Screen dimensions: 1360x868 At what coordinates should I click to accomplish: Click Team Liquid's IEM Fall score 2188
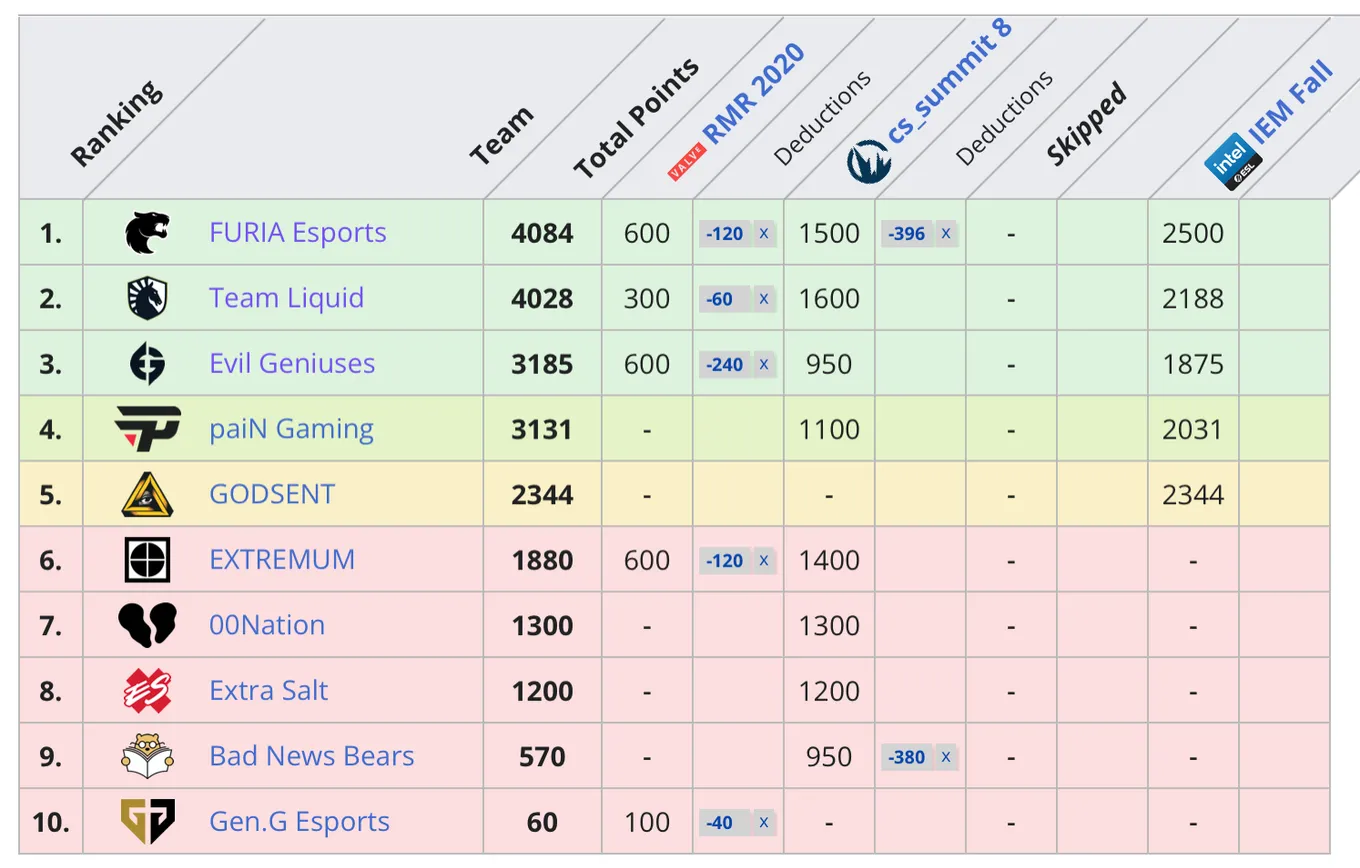coord(1193,298)
